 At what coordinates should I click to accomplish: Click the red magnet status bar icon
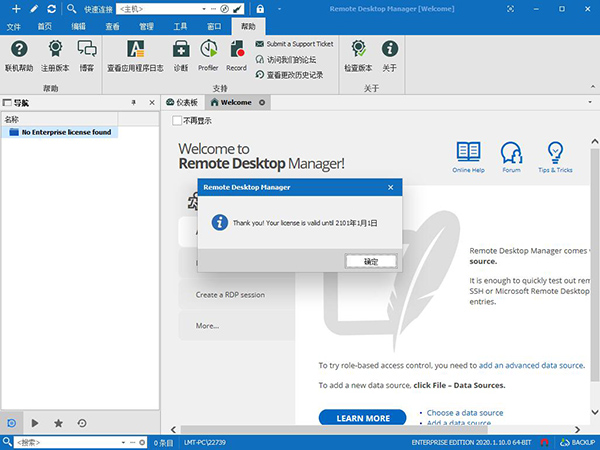pyautogui.click(x=545, y=442)
